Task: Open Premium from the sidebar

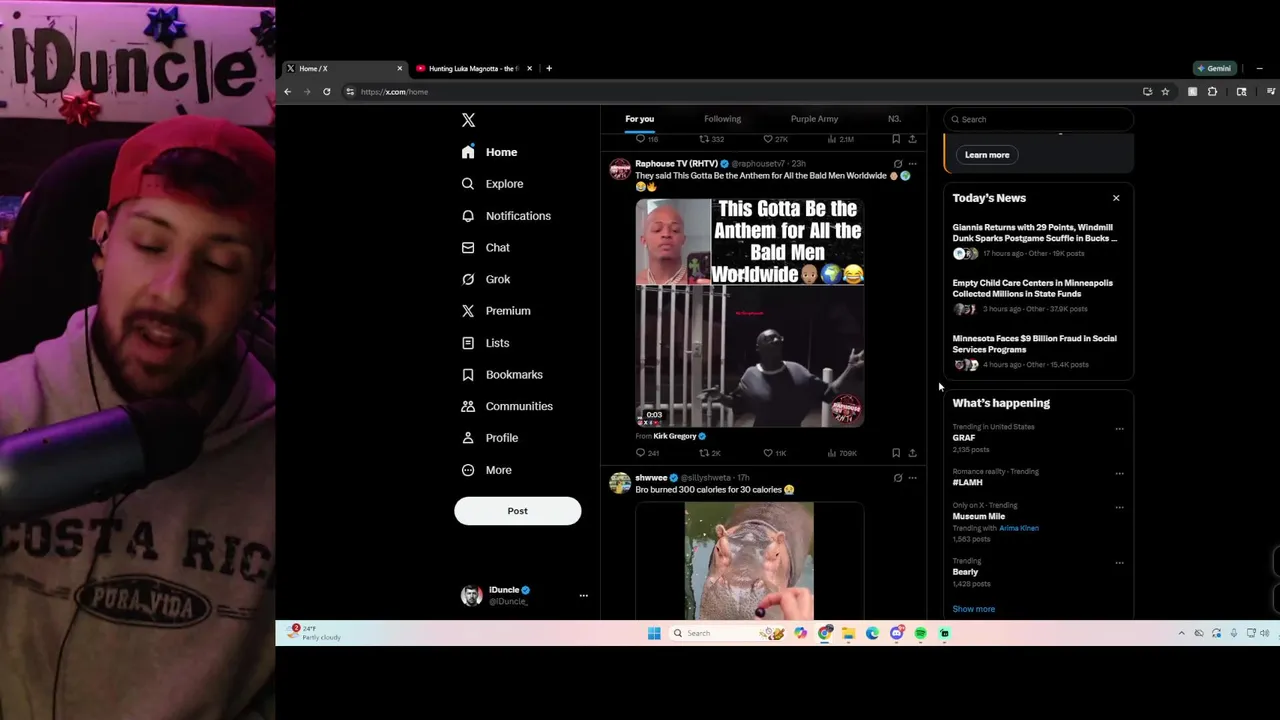Action: pyautogui.click(x=495, y=311)
